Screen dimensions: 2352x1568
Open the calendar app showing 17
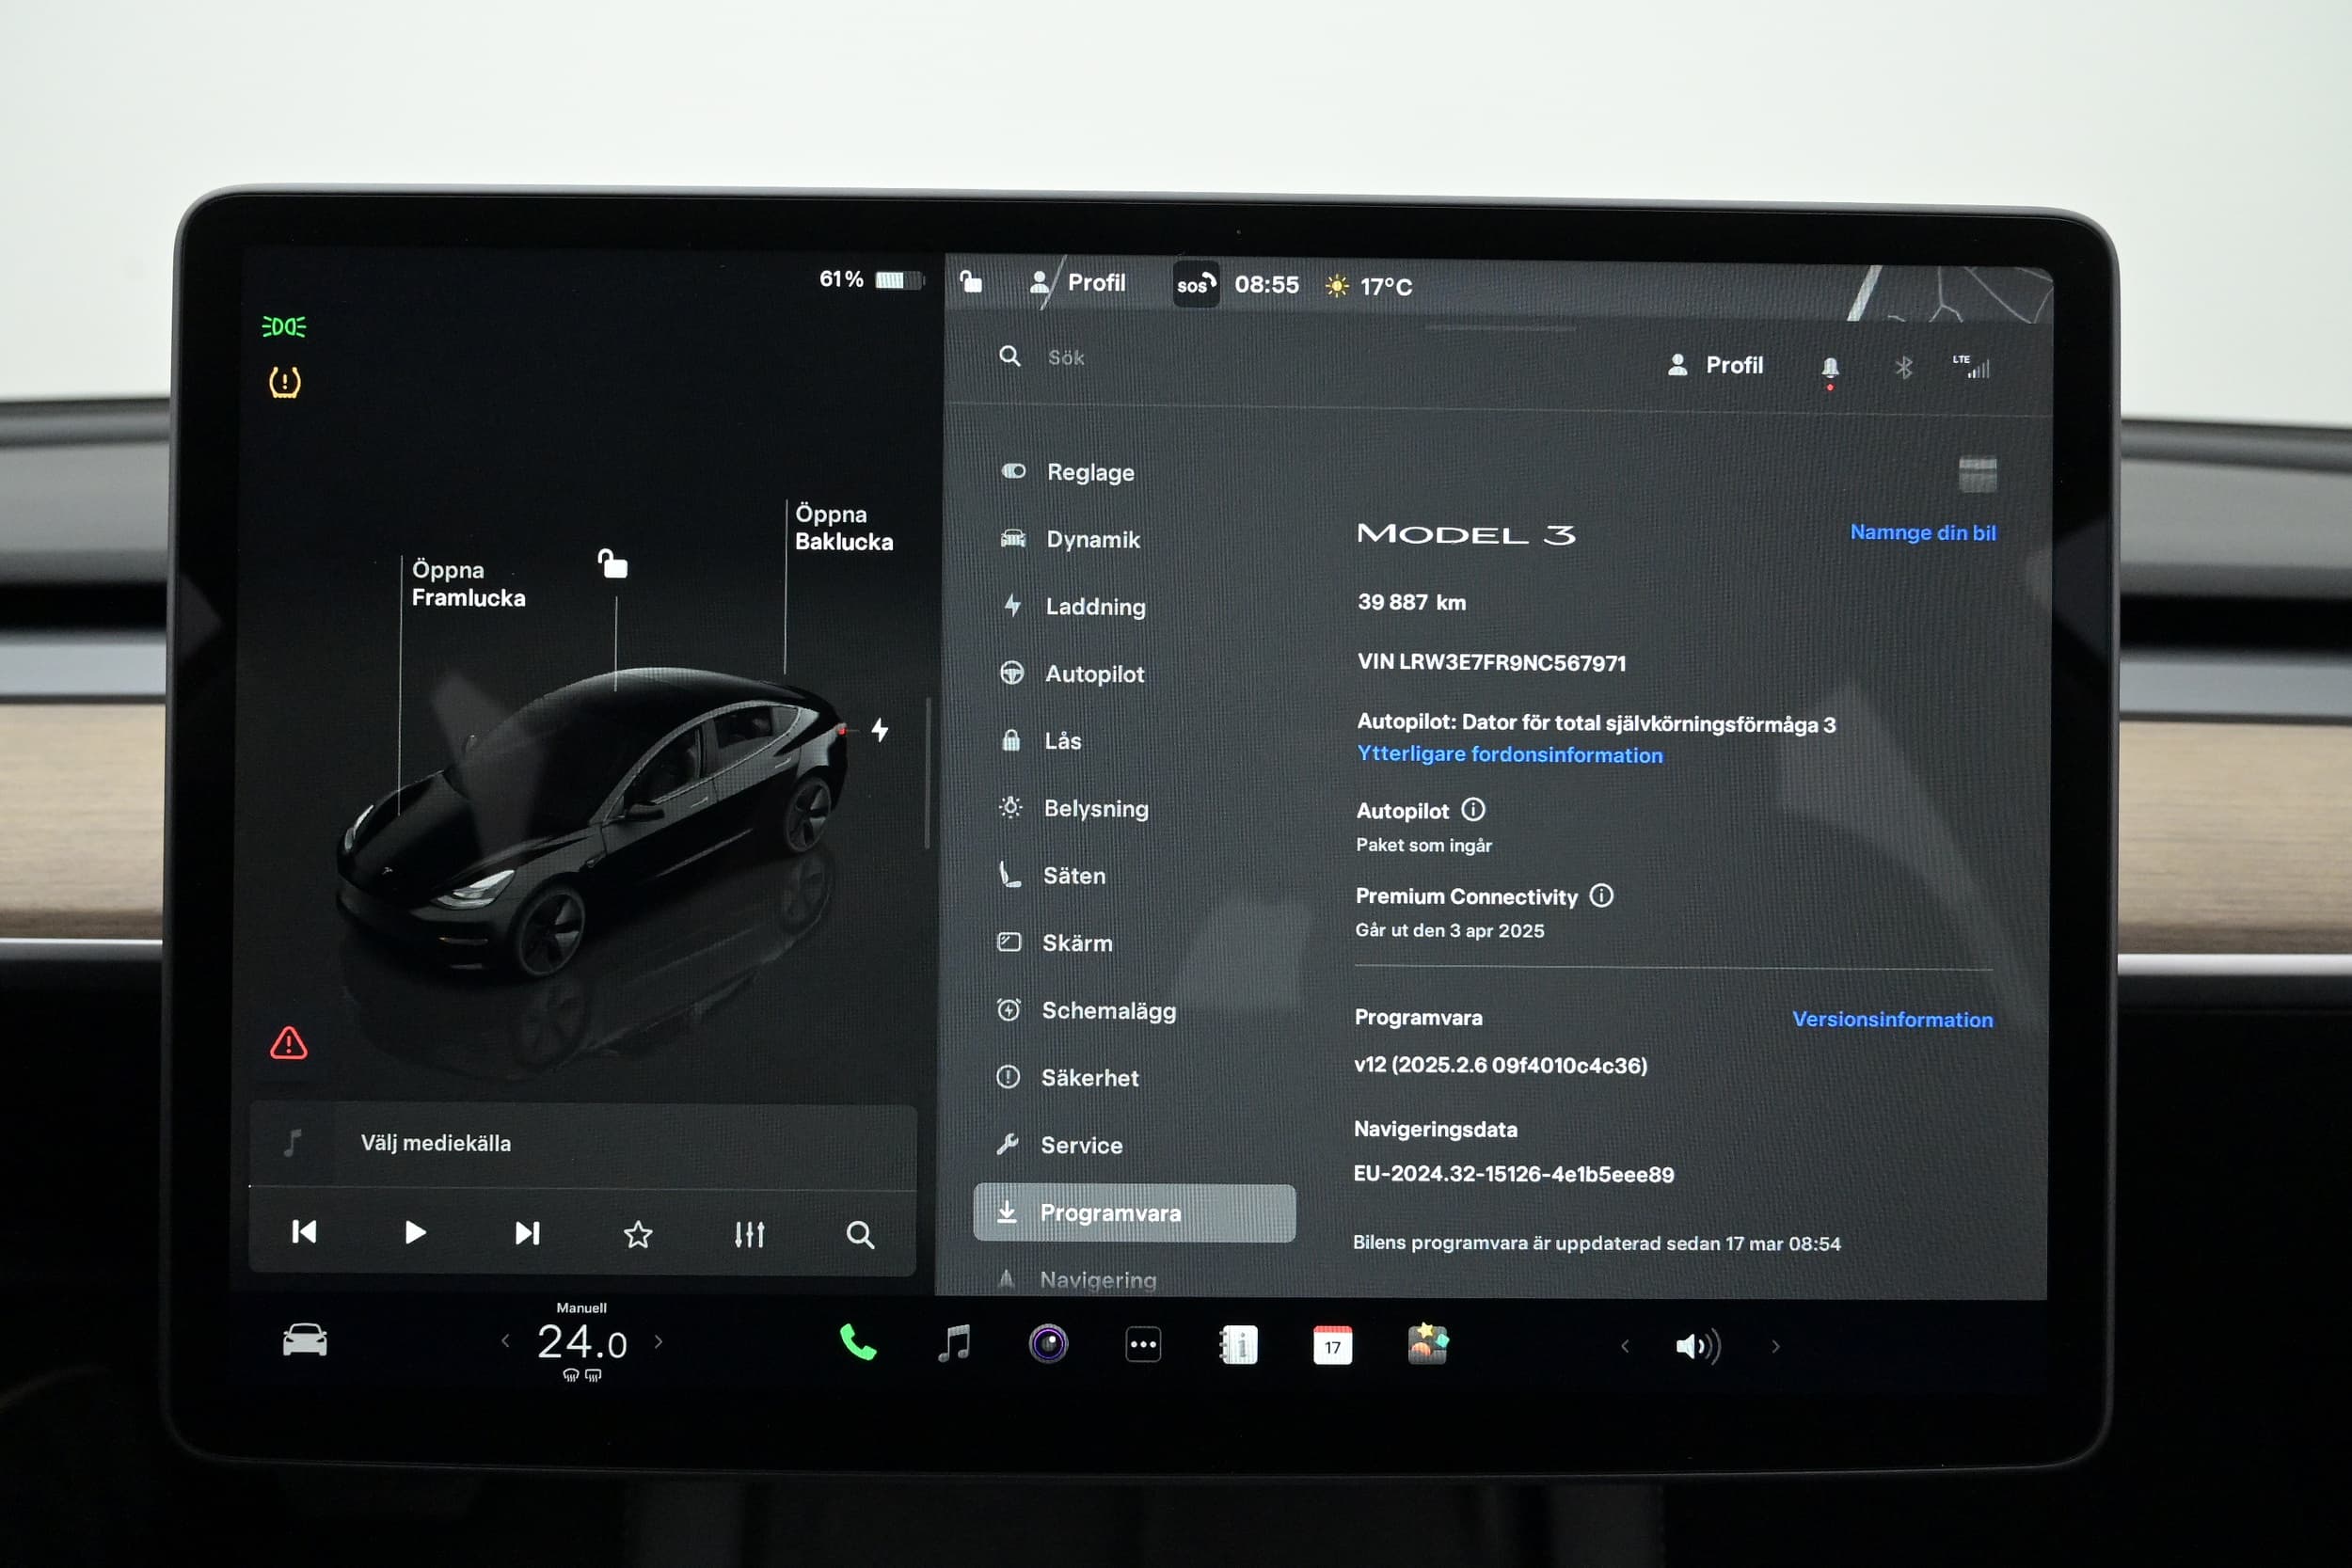(1332, 1345)
